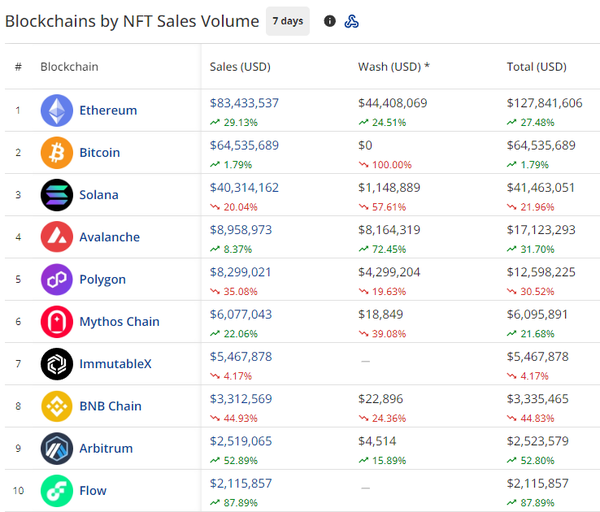
Task: Click the Ethereum logo icon
Action: (56, 110)
